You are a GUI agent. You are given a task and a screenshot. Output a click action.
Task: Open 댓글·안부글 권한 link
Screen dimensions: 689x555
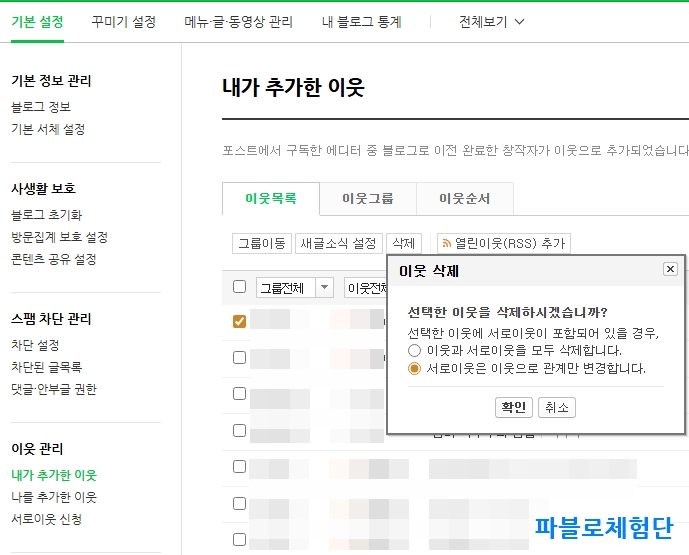click(x=54, y=389)
